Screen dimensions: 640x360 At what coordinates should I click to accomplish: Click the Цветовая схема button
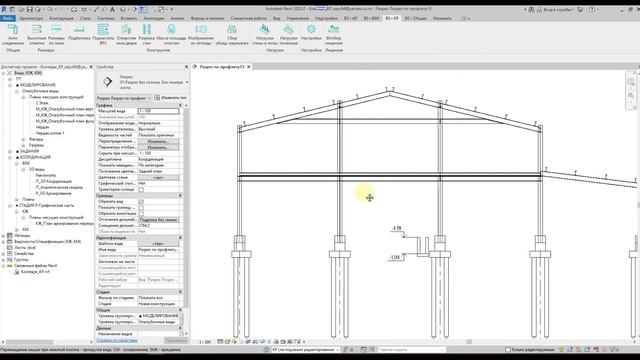coord(158,178)
